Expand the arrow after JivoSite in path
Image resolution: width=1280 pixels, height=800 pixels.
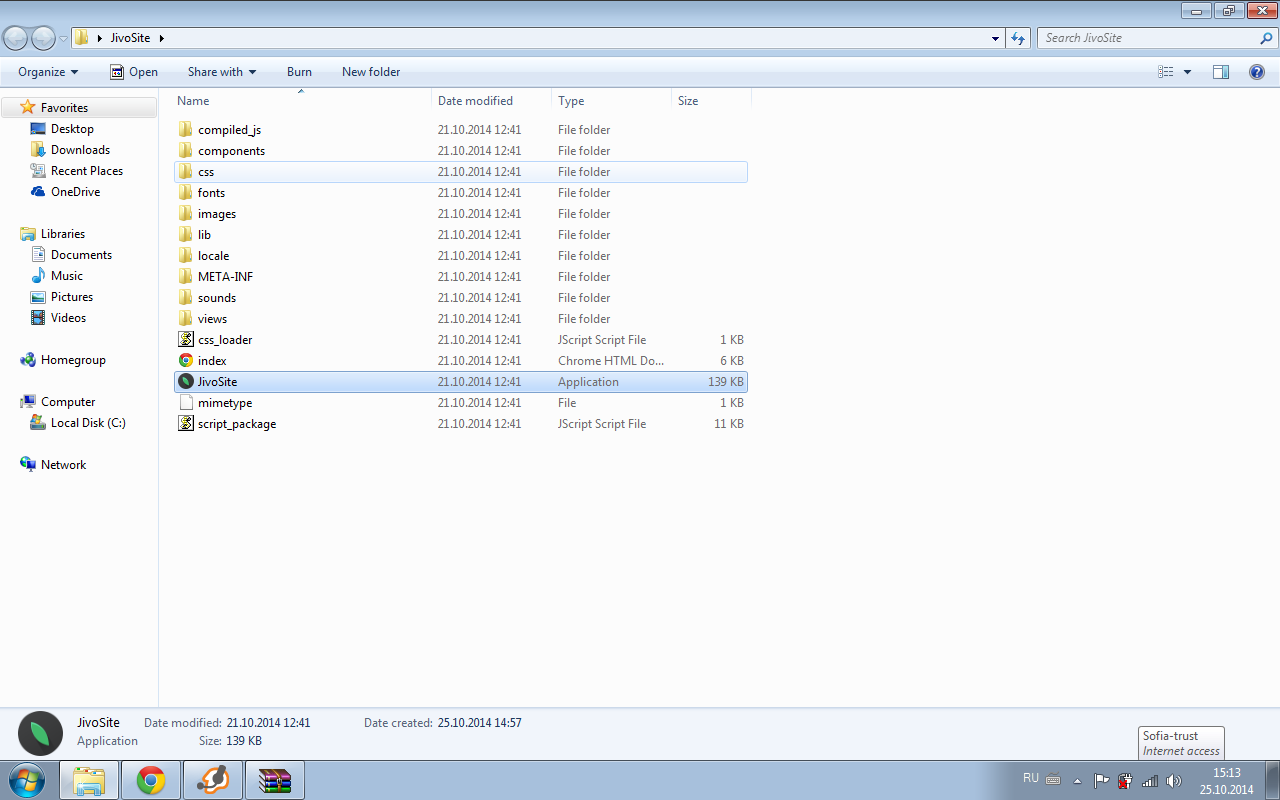[x=161, y=38]
